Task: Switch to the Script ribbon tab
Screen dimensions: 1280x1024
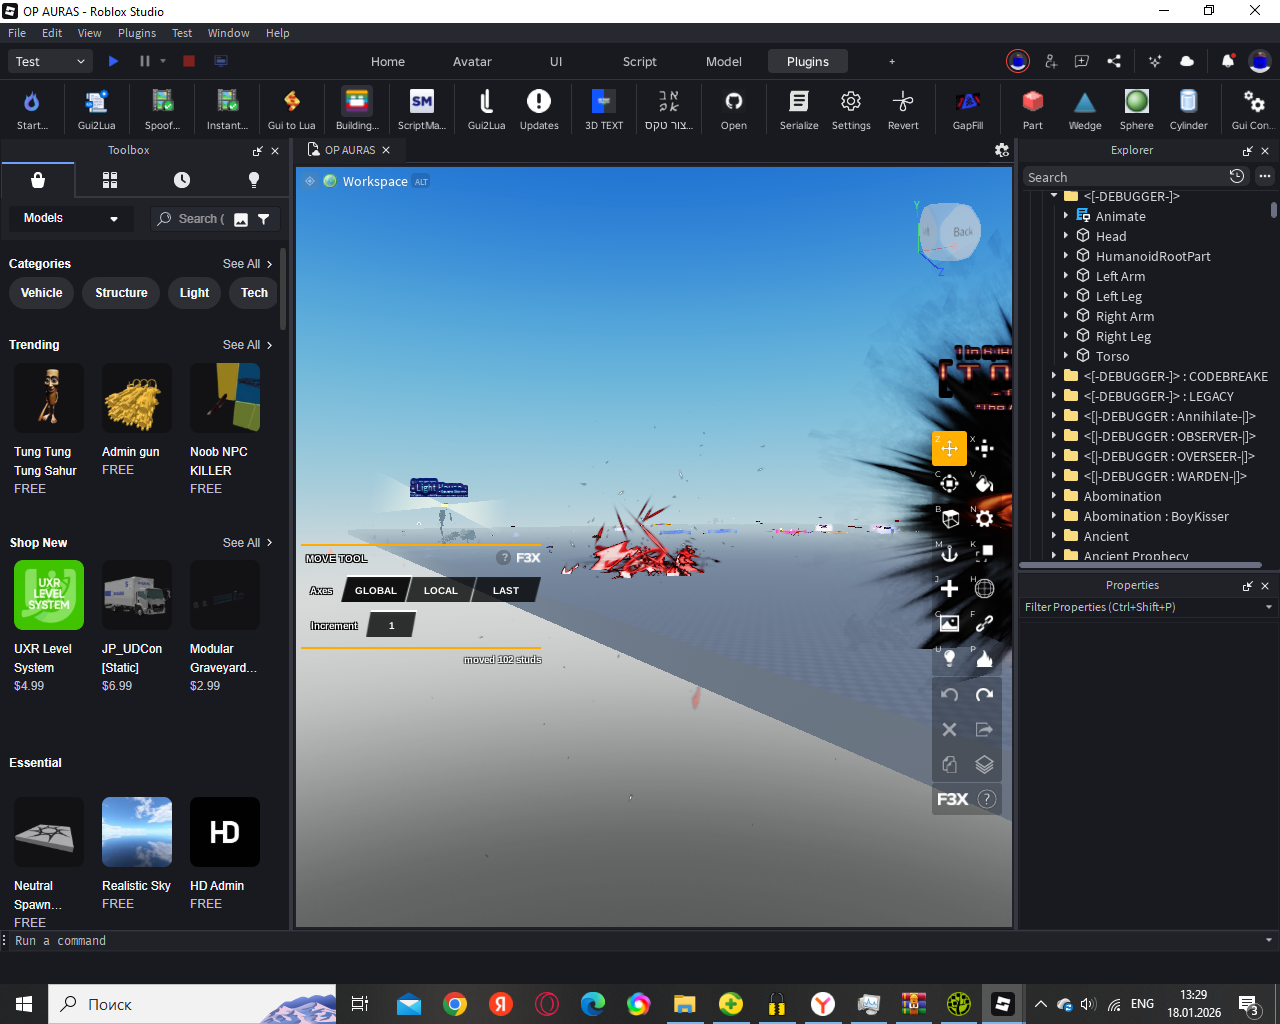Action: pyautogui.click(x=640, y=61)
